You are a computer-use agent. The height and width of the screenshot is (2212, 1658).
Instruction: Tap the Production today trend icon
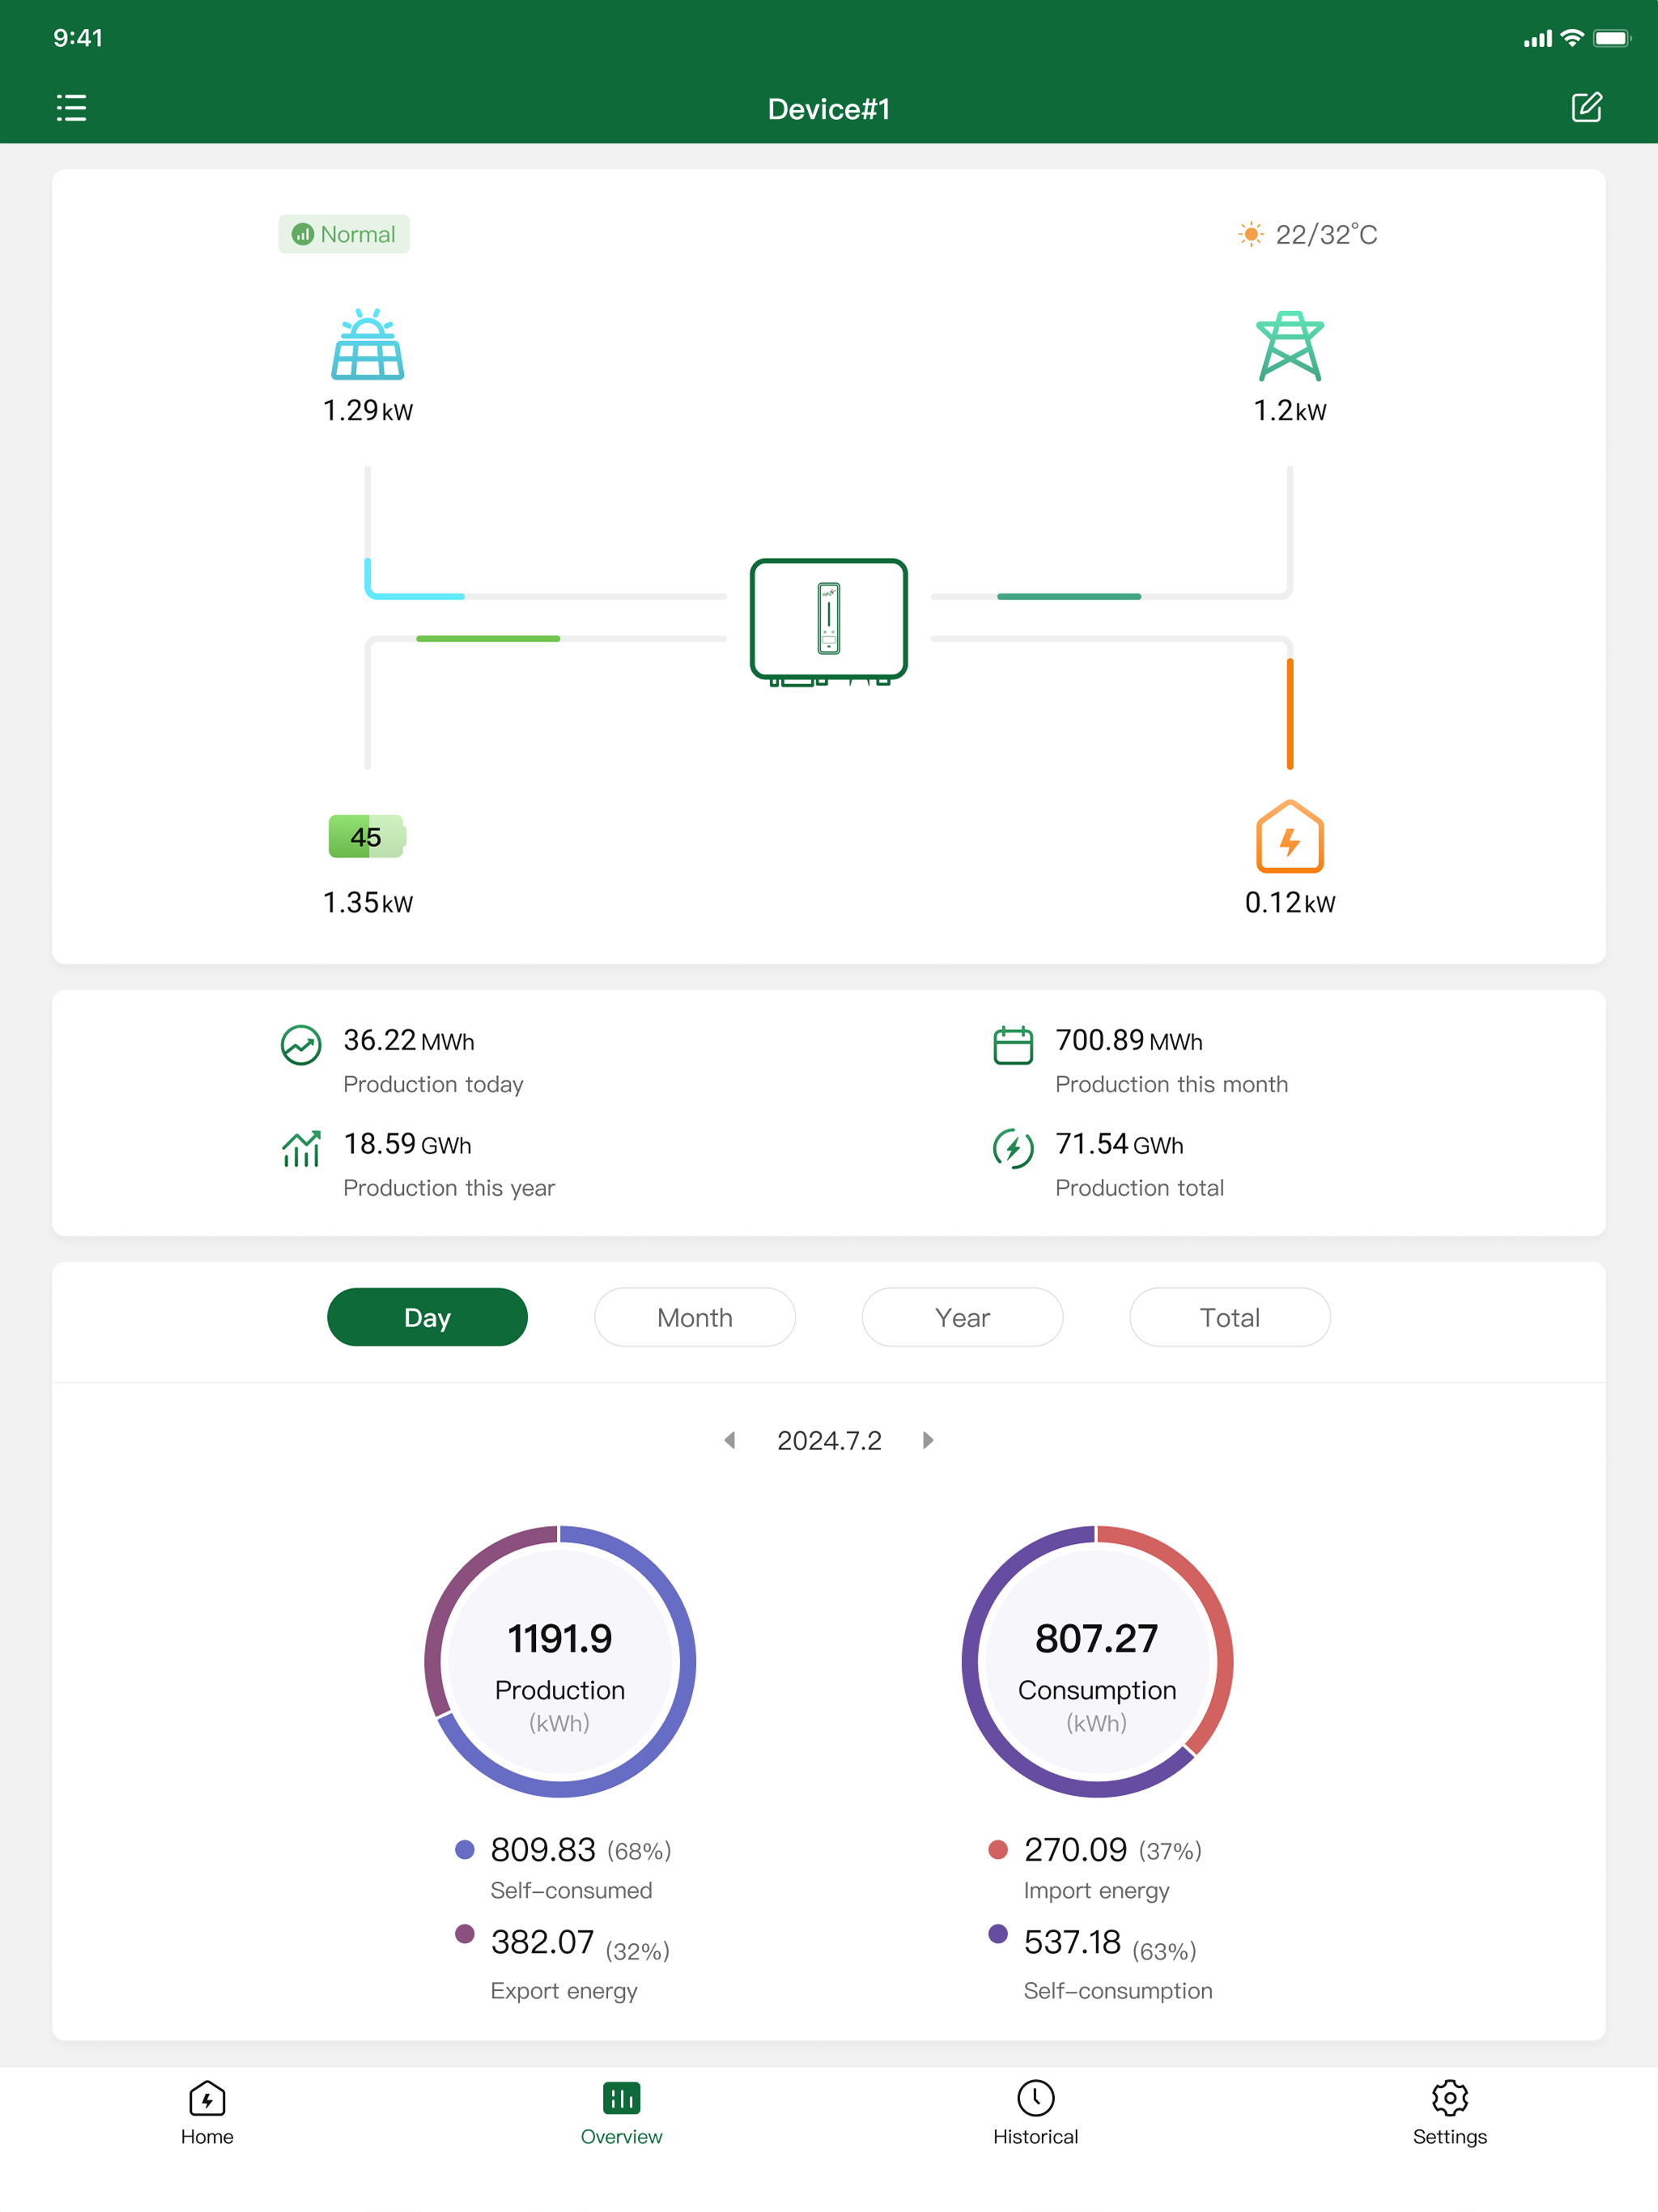tap(301, 1045)
